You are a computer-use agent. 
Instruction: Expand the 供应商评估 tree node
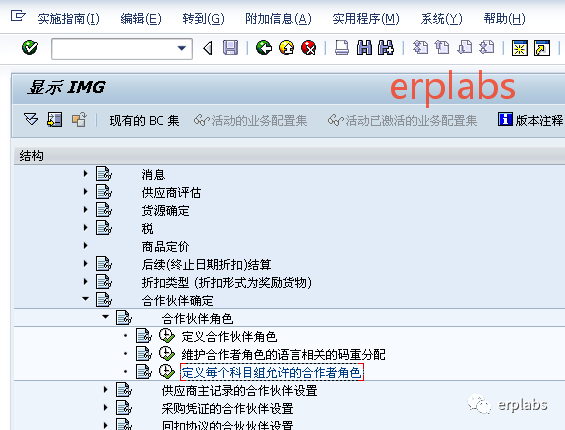tap(85, 191)
